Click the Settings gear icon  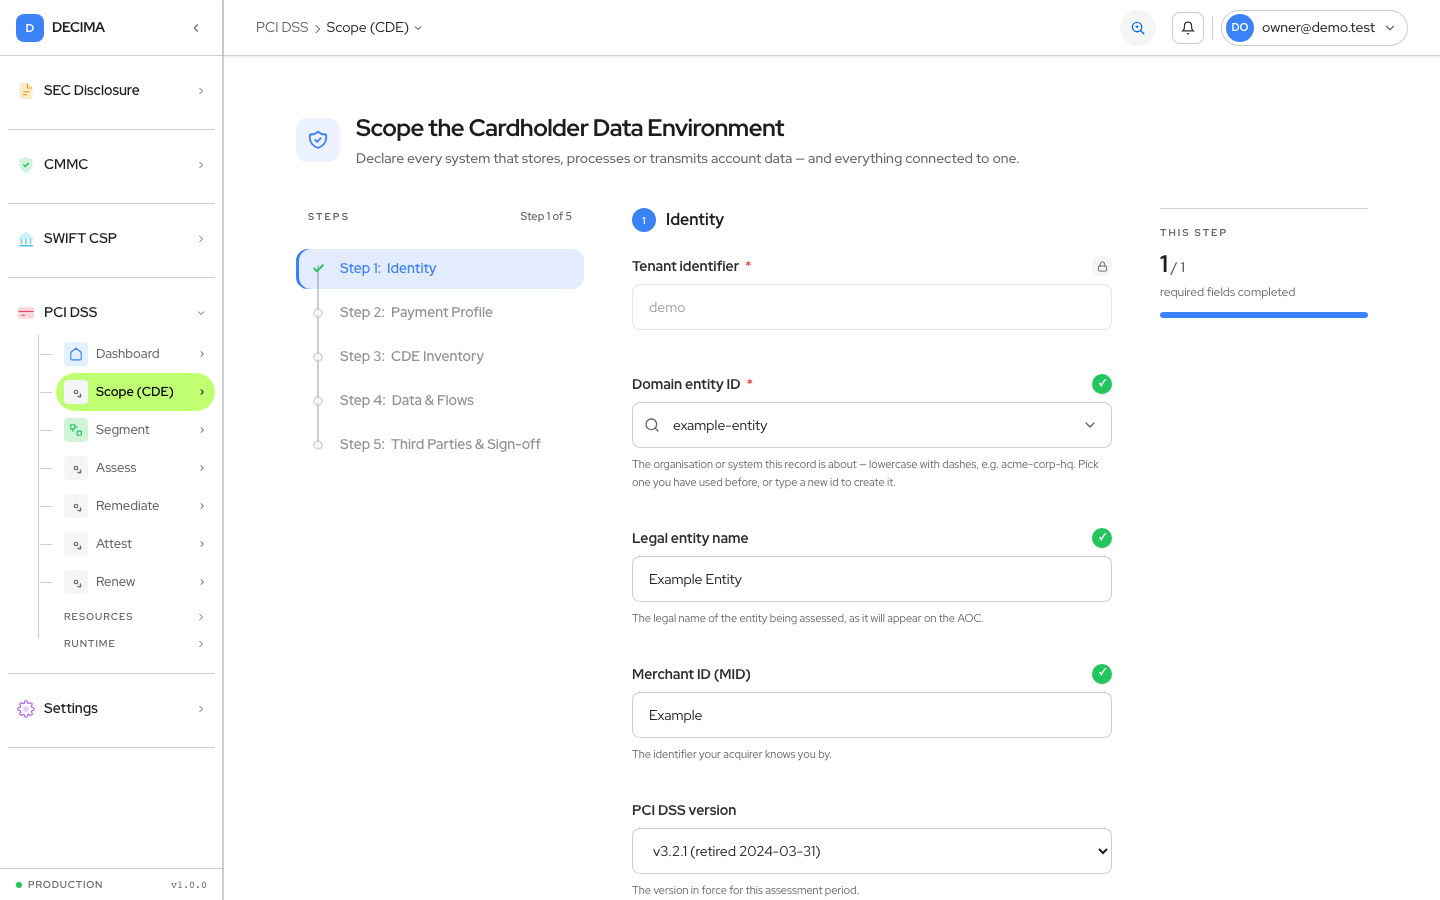point(26,709)
